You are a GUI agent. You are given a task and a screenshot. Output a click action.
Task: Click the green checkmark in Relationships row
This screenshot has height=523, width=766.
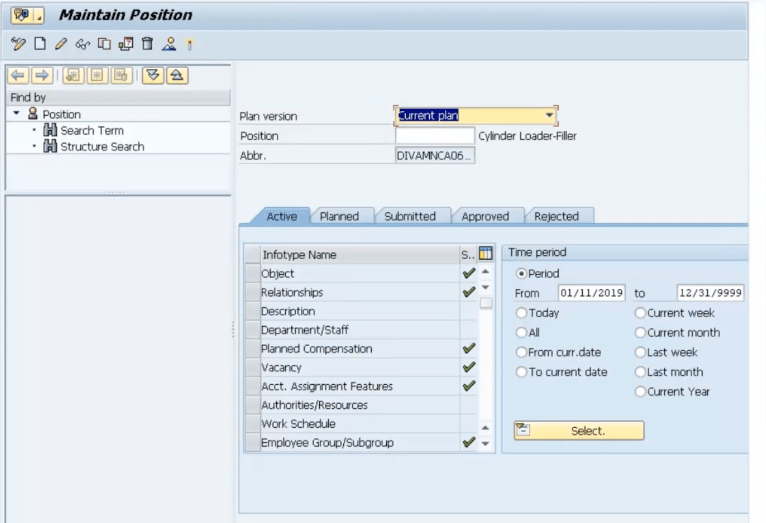coord(469,292)
